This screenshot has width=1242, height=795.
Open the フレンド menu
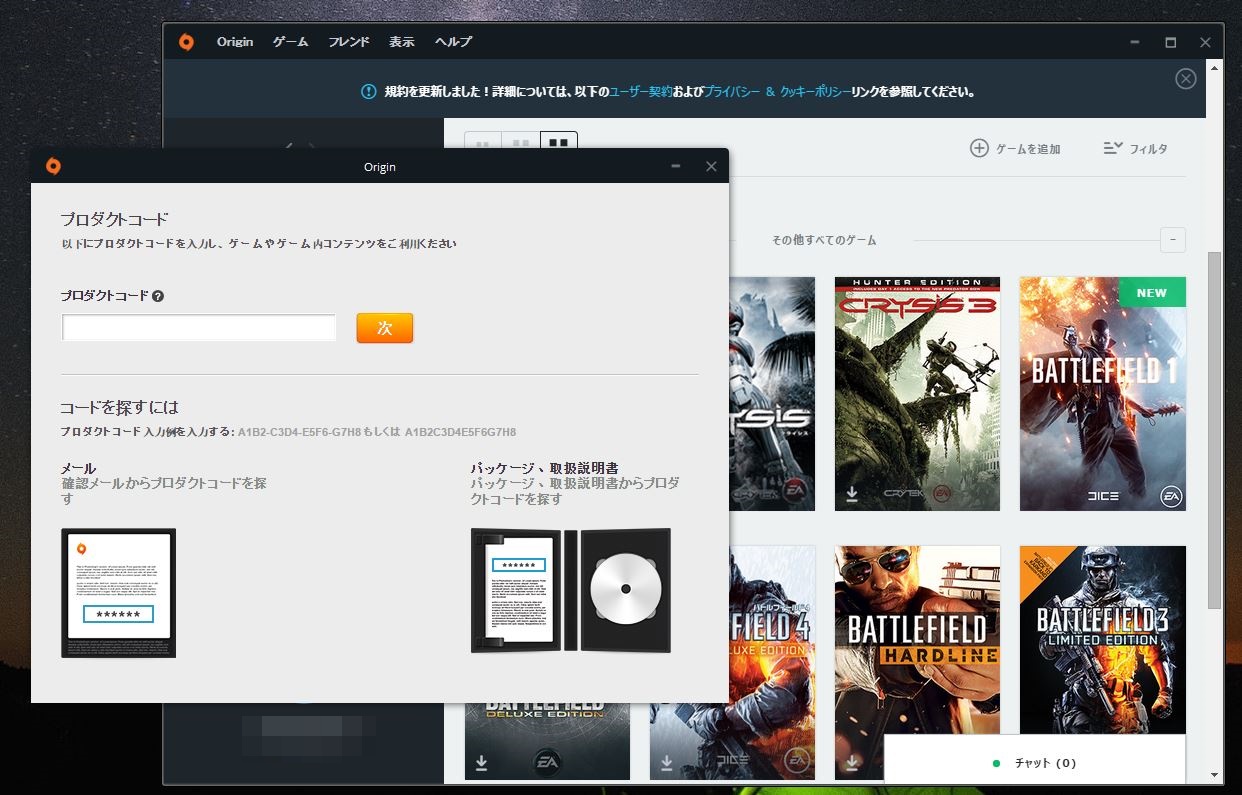tap(349, 42)
